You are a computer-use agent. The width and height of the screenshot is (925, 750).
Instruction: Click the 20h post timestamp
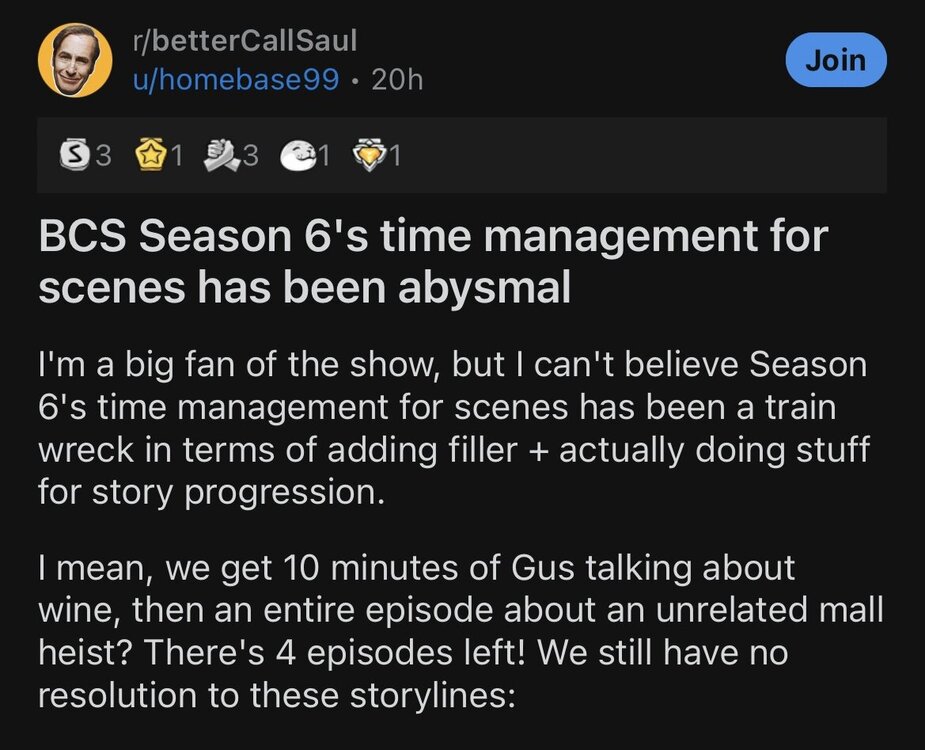coord(397,79)
